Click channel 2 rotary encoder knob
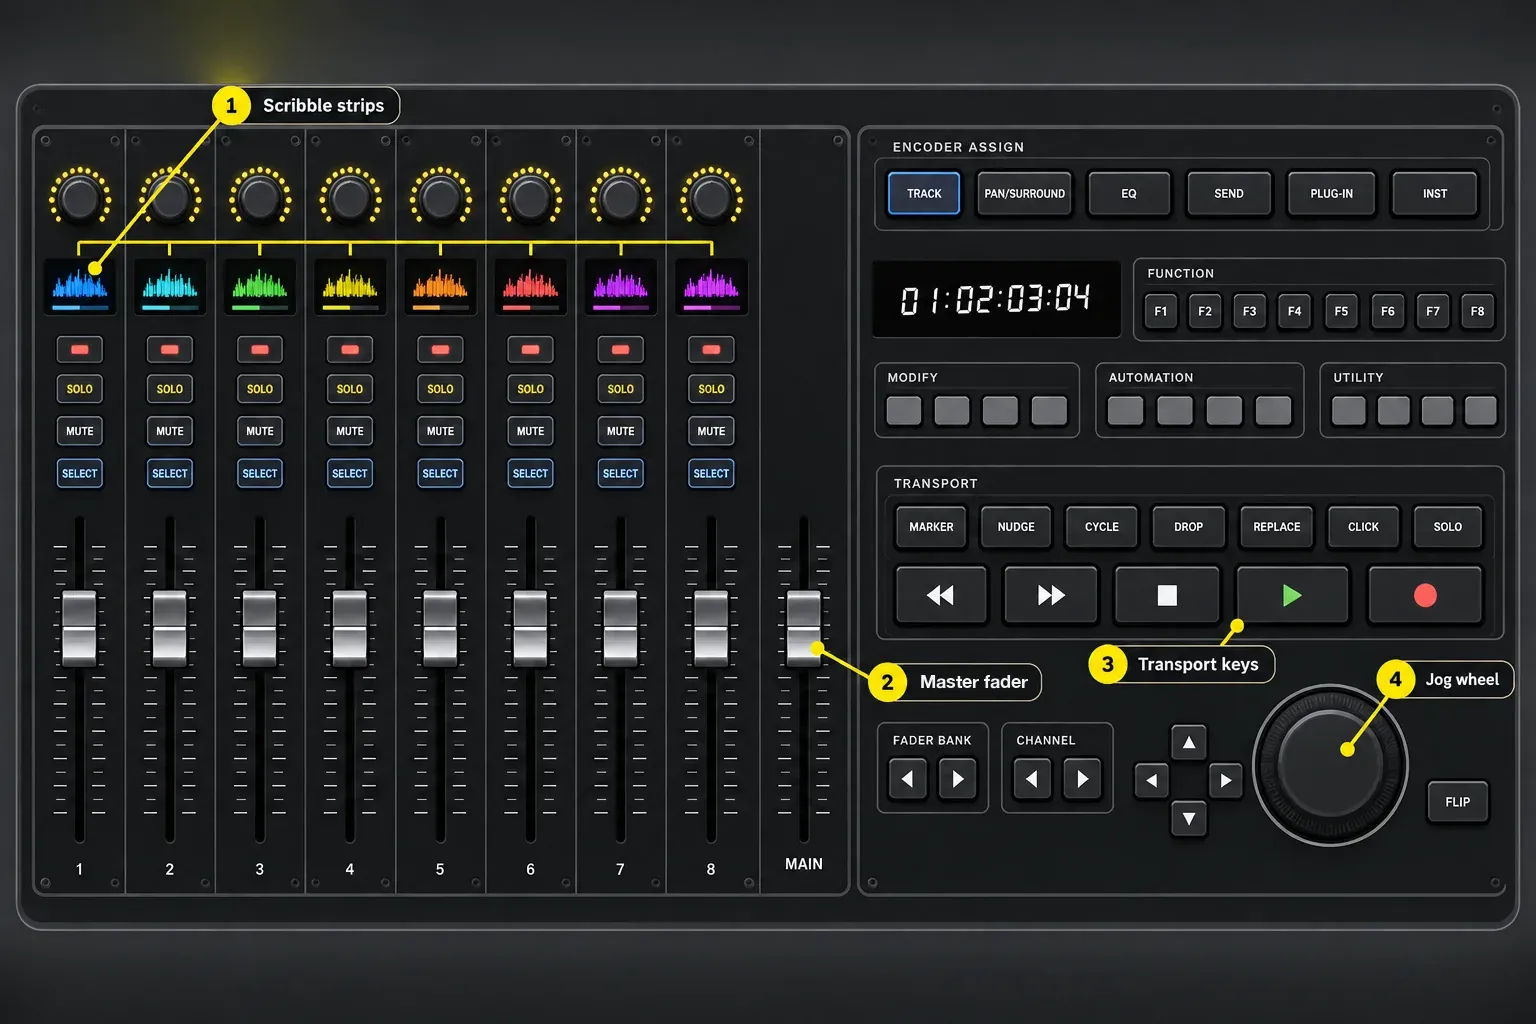This screenshot has height=1024, width=1536. (x=170, y=197)
